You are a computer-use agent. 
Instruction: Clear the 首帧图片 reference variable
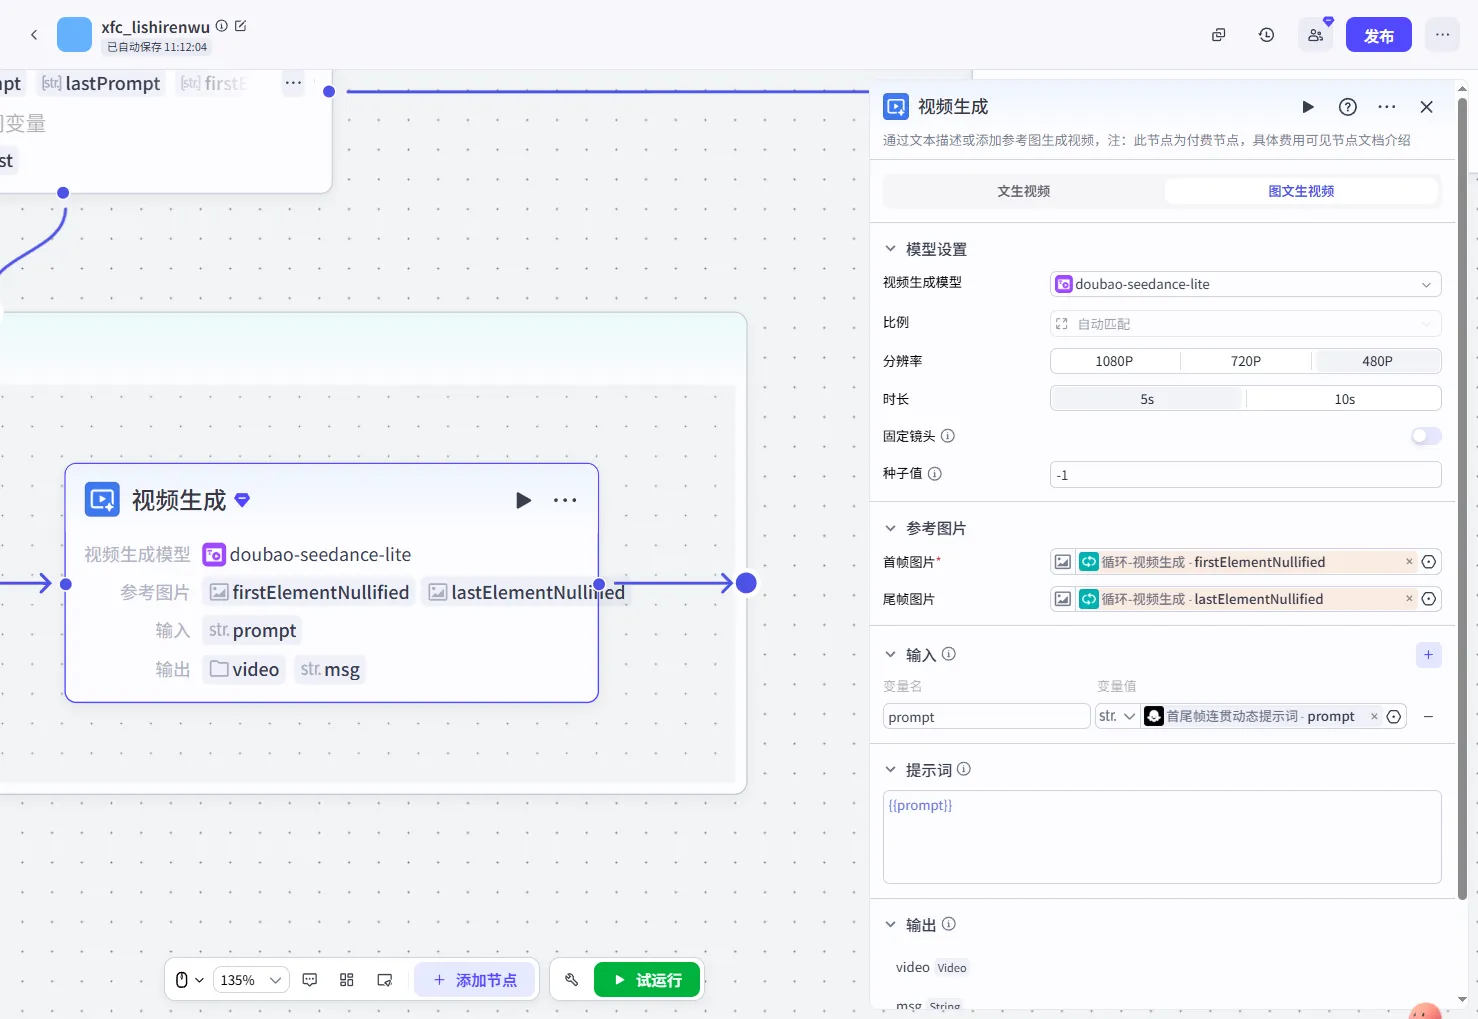[1409, 562]
